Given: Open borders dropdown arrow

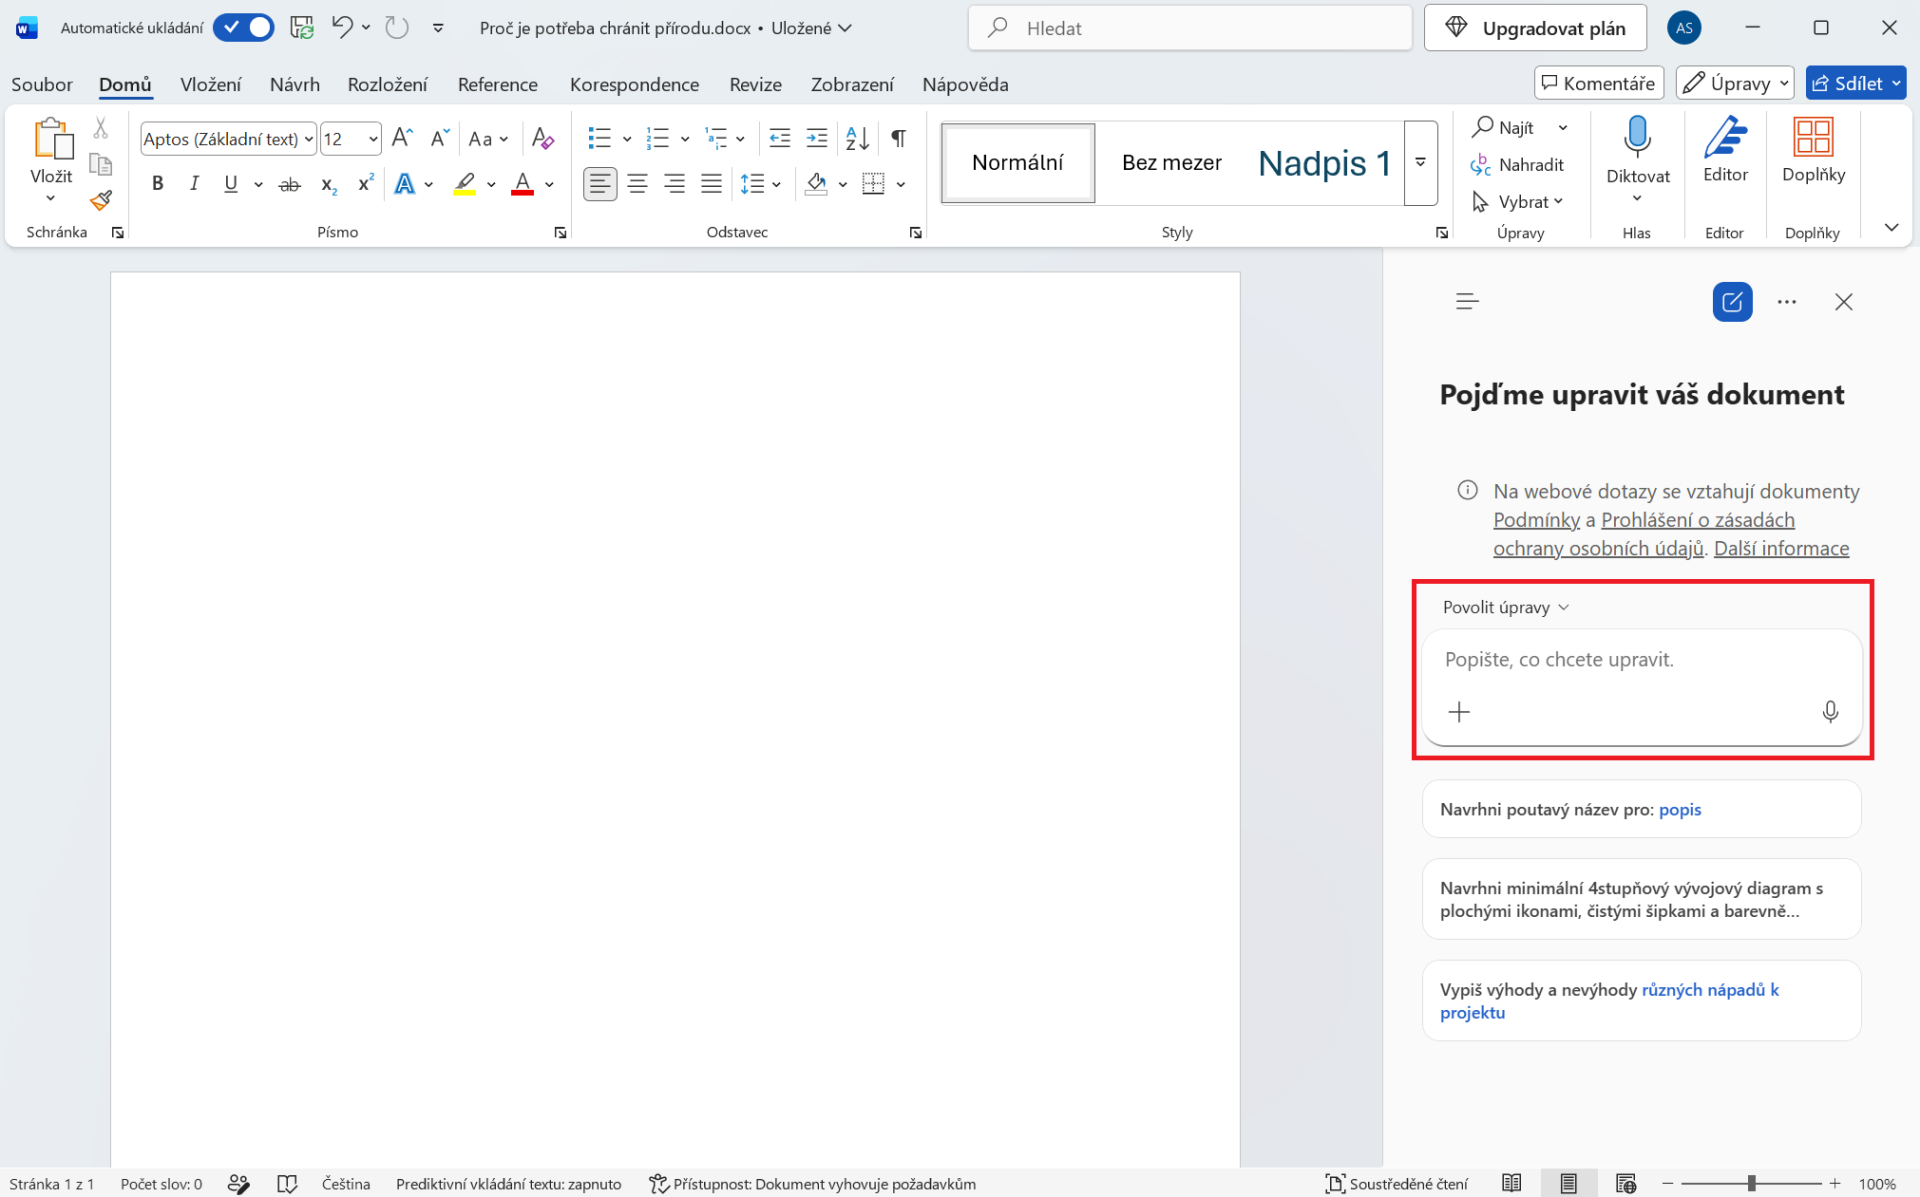Looking at the screenshot, I should point(901,185).
